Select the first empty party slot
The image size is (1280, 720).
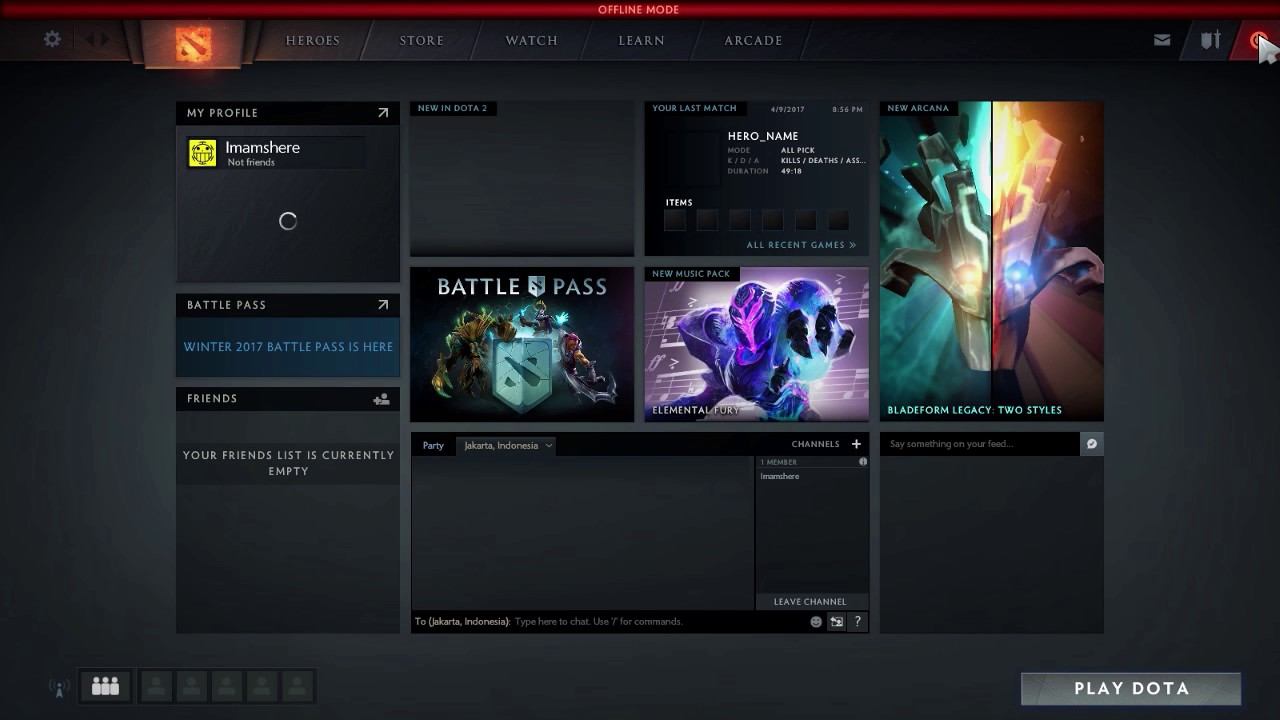[x=156, y=686]
